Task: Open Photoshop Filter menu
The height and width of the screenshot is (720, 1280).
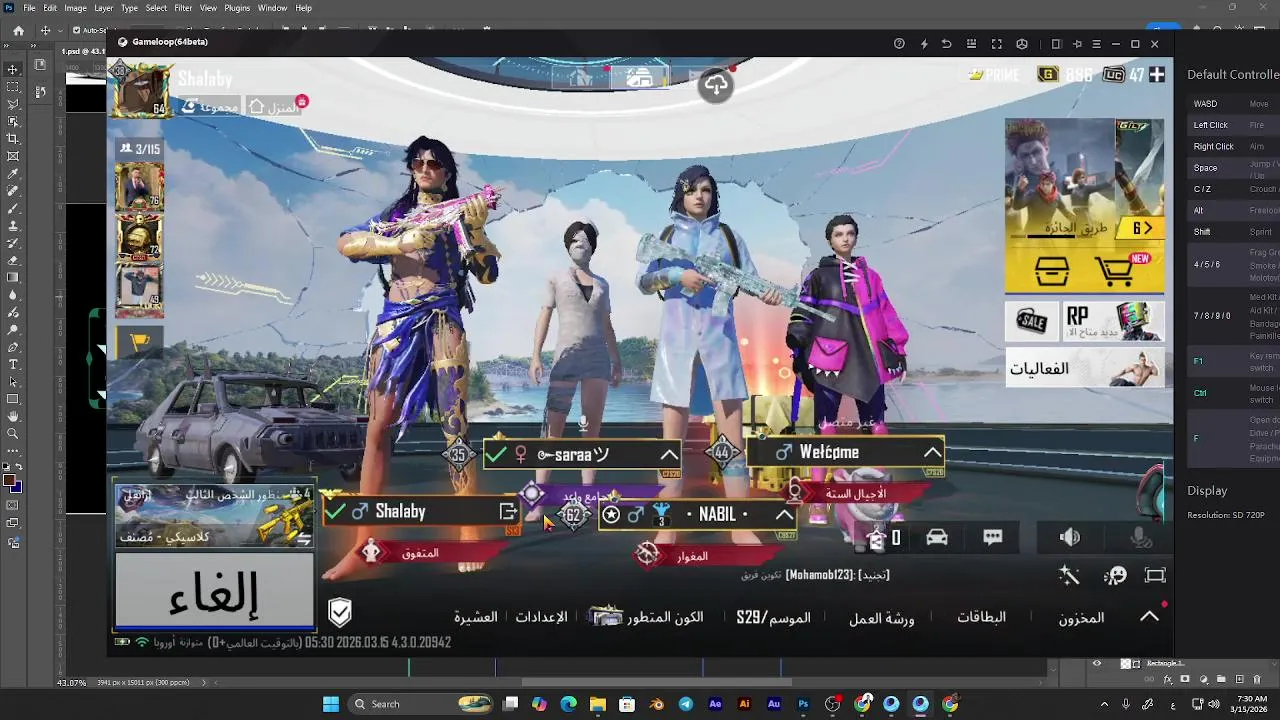Action: pyautogui.click(x=183, y=8)
